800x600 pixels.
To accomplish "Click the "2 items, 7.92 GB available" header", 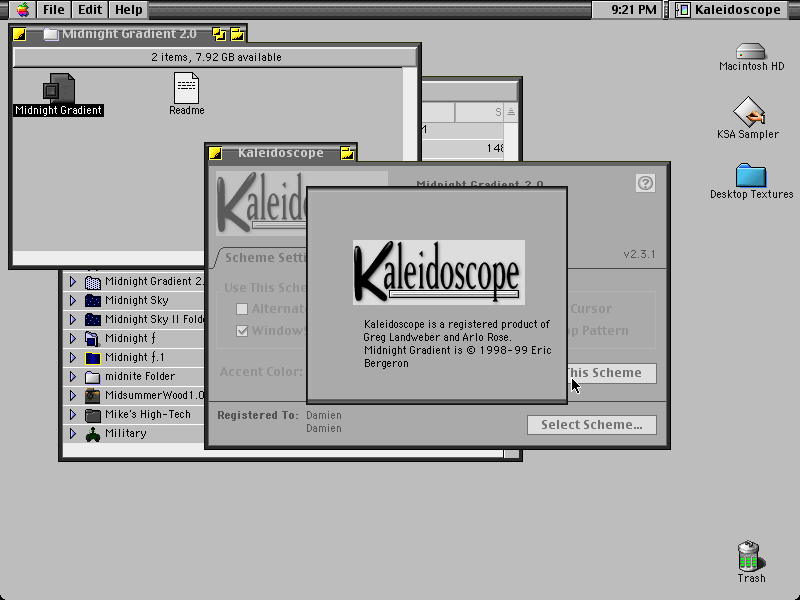I will (216, 57).
